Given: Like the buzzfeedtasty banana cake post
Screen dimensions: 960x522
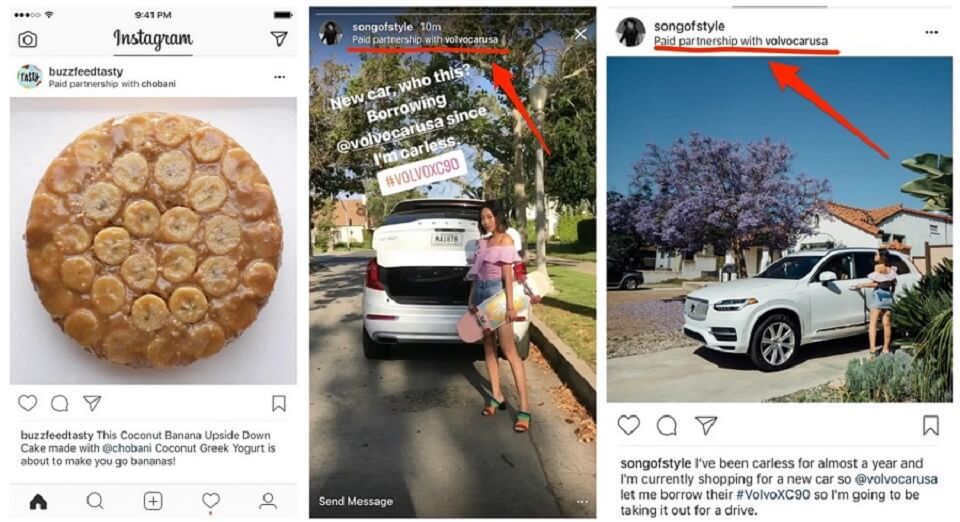Looking at the screenshot, I should [28, 403].
